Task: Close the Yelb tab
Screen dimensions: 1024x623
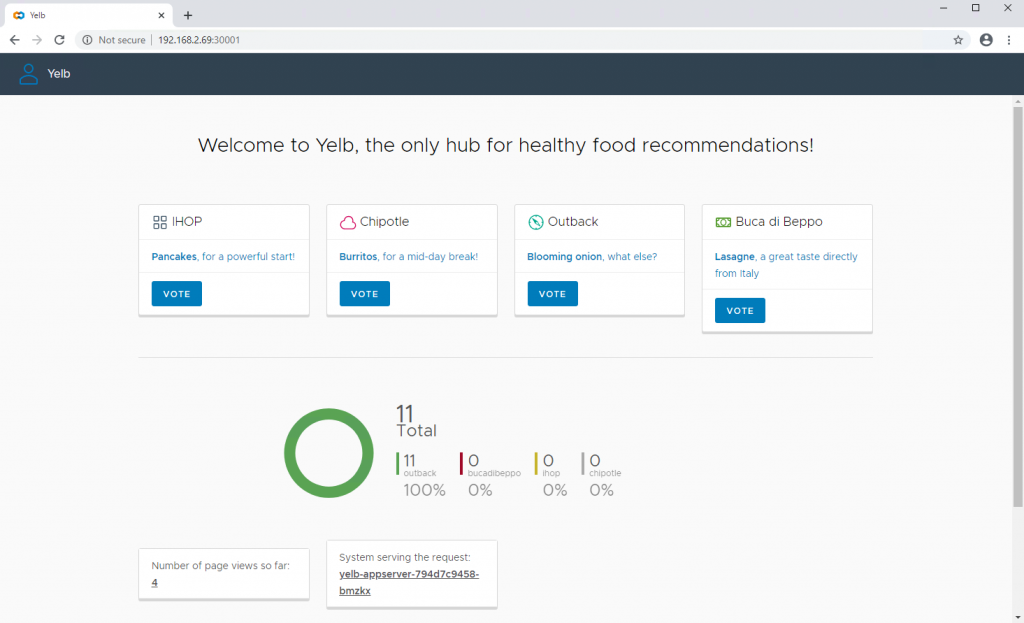Action: click(161, 15)
